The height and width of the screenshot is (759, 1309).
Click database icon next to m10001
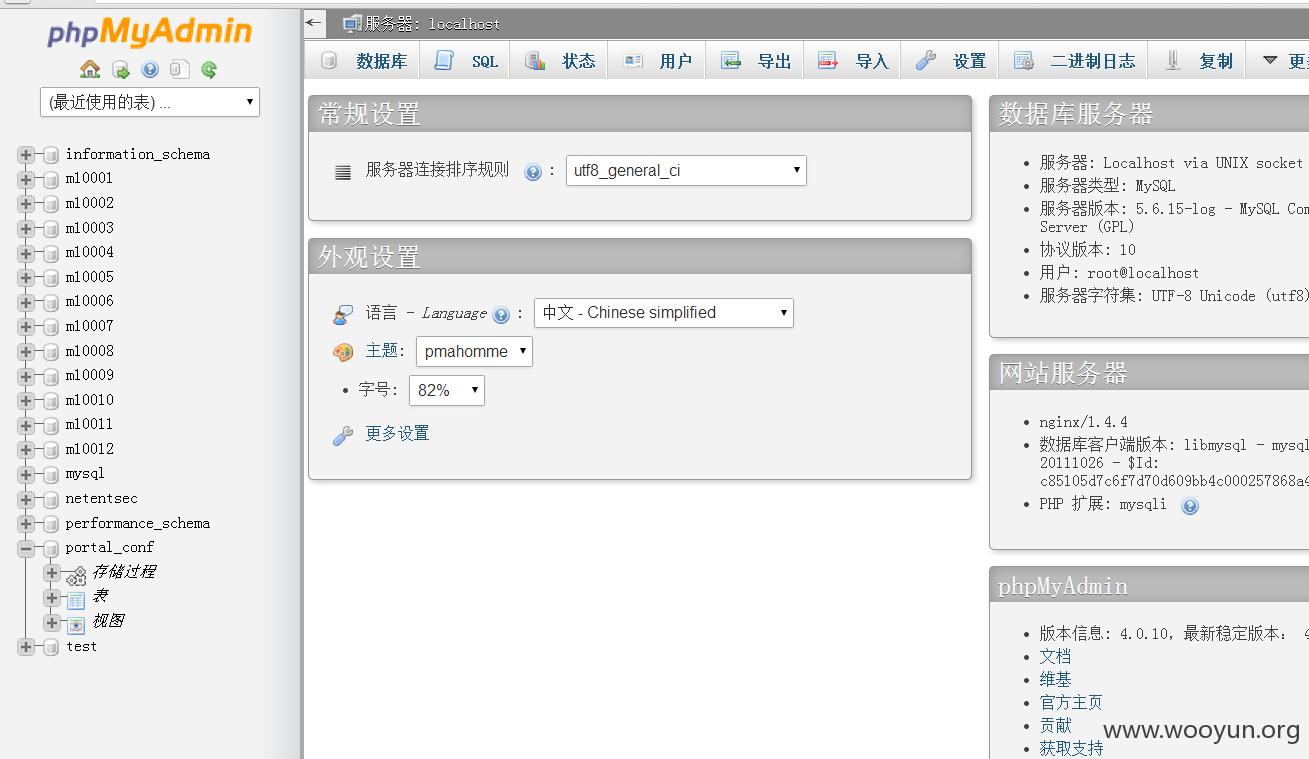point(51,179)
